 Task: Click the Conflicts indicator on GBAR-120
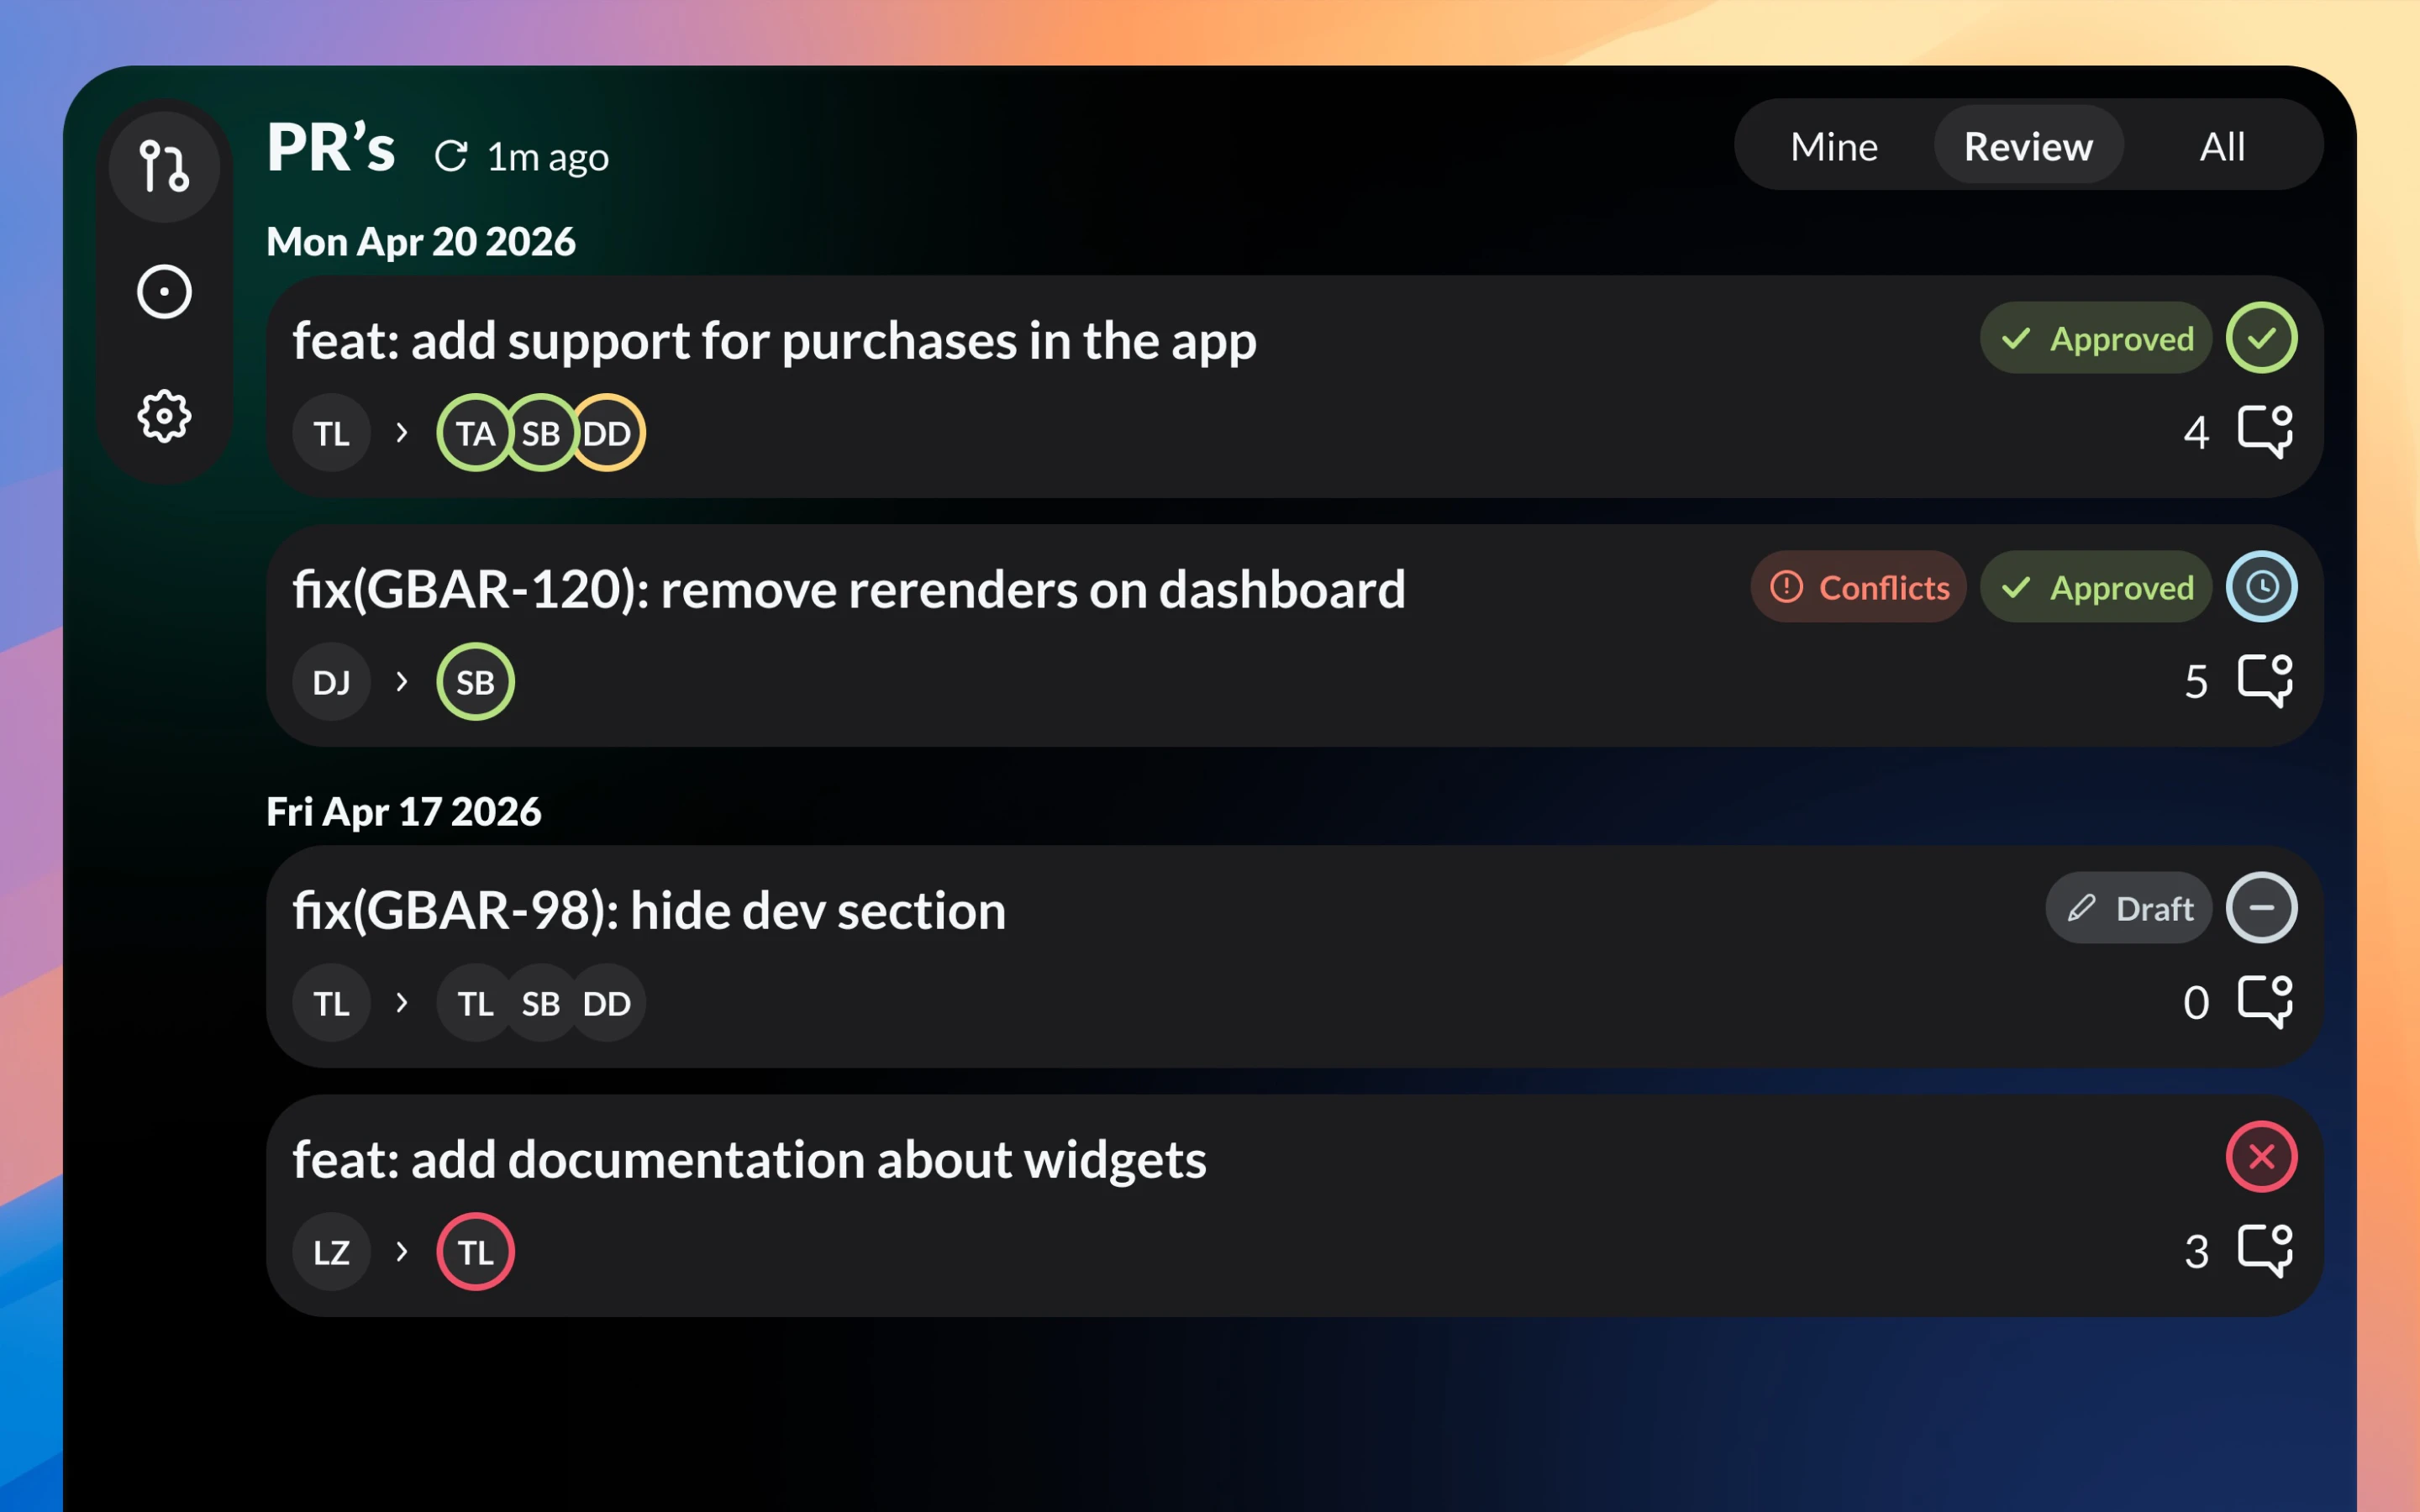pyautogui.click(x=1858, y=588)
